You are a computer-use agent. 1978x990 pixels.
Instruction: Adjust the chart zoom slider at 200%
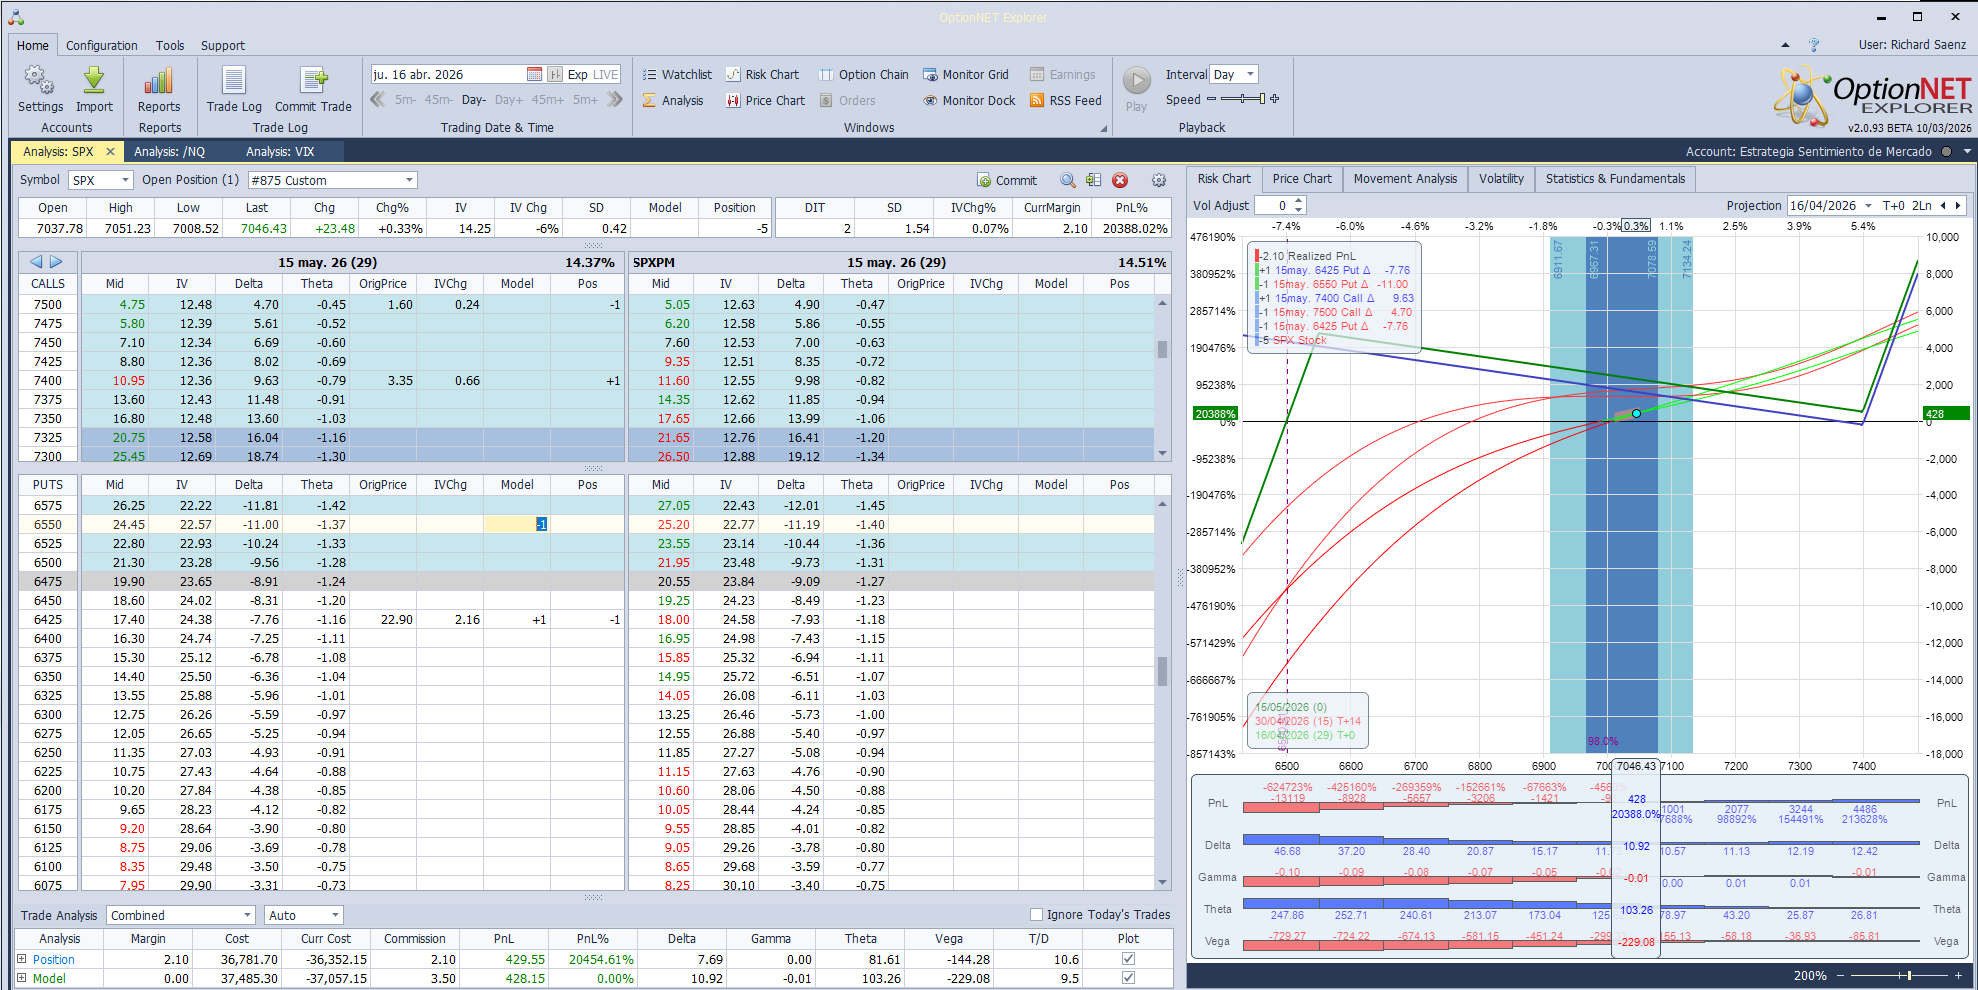coord(1897,975)
